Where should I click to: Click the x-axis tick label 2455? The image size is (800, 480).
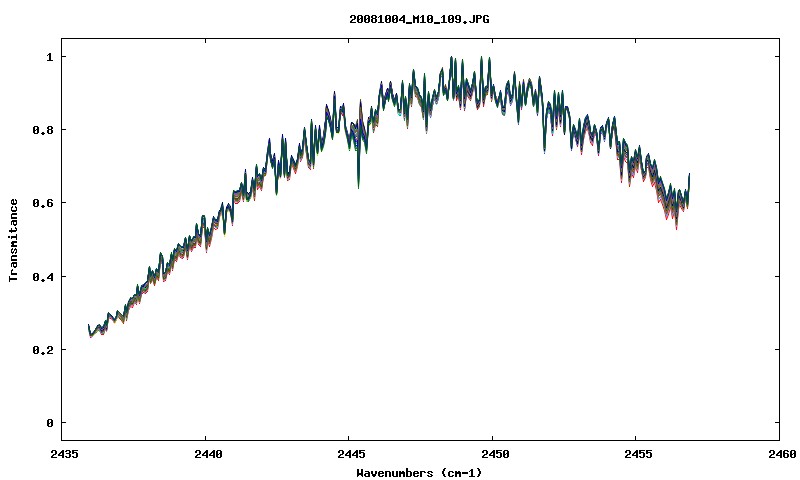(x=639, y=454)
